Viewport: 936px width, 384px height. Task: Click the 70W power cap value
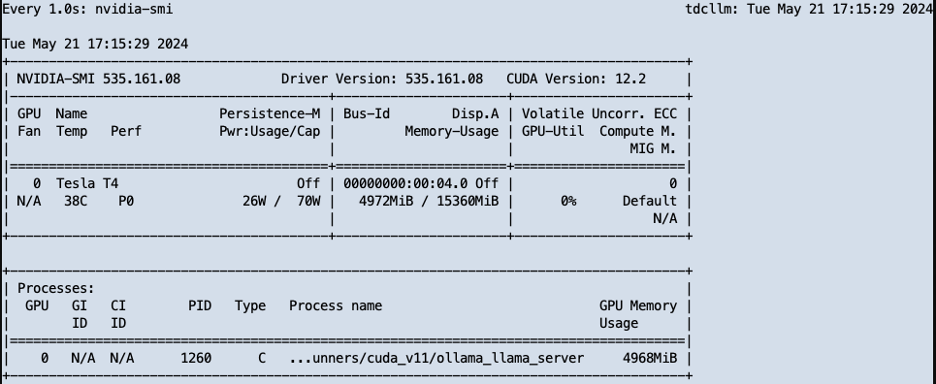click(x=309, y=201)
